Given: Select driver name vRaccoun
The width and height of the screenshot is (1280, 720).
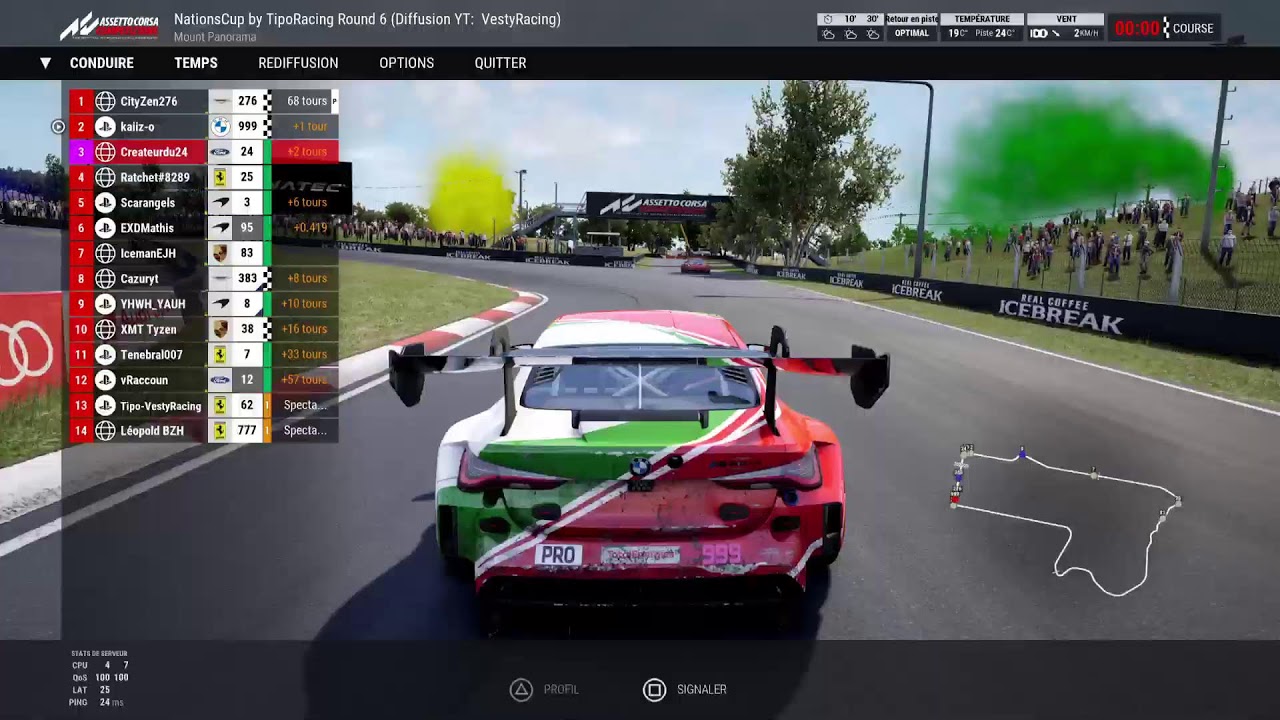Looking at the screenshot, I should 144,380.
